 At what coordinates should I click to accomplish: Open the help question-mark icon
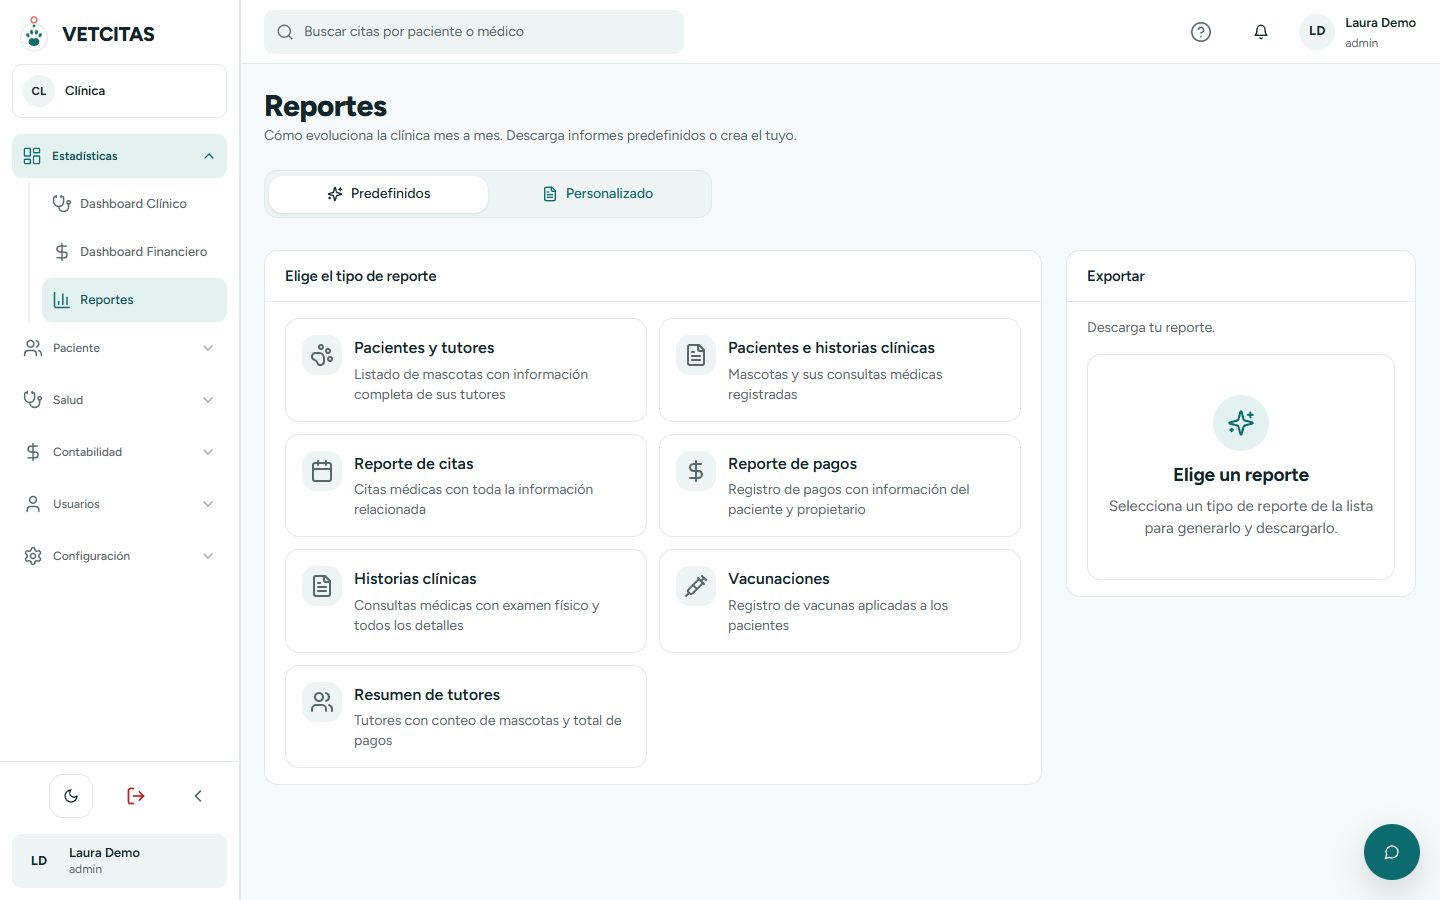coord(1201,32)
